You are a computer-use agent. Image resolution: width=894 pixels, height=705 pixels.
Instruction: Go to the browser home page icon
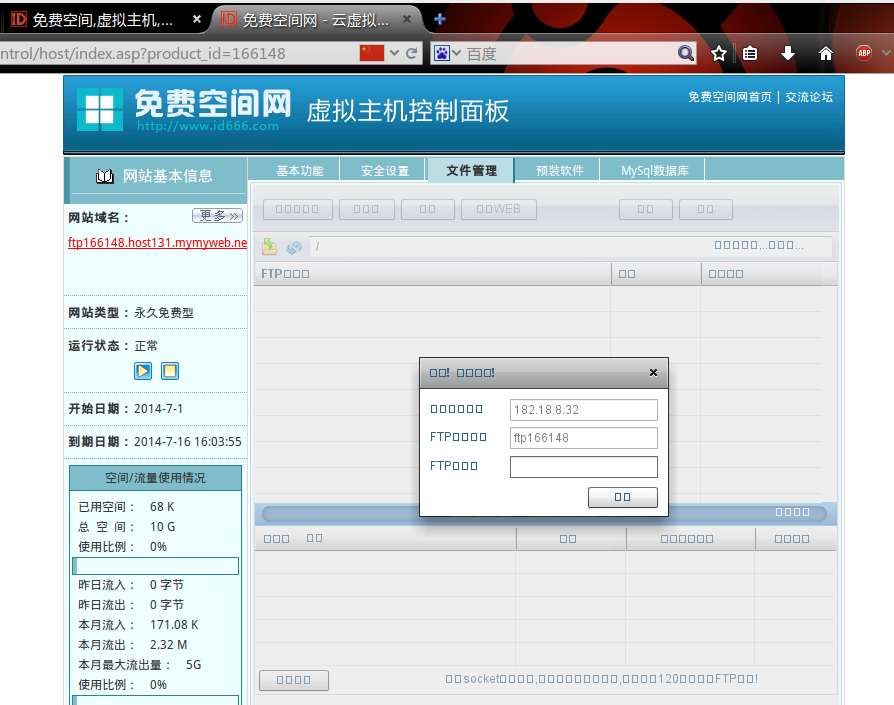[826, 54]
